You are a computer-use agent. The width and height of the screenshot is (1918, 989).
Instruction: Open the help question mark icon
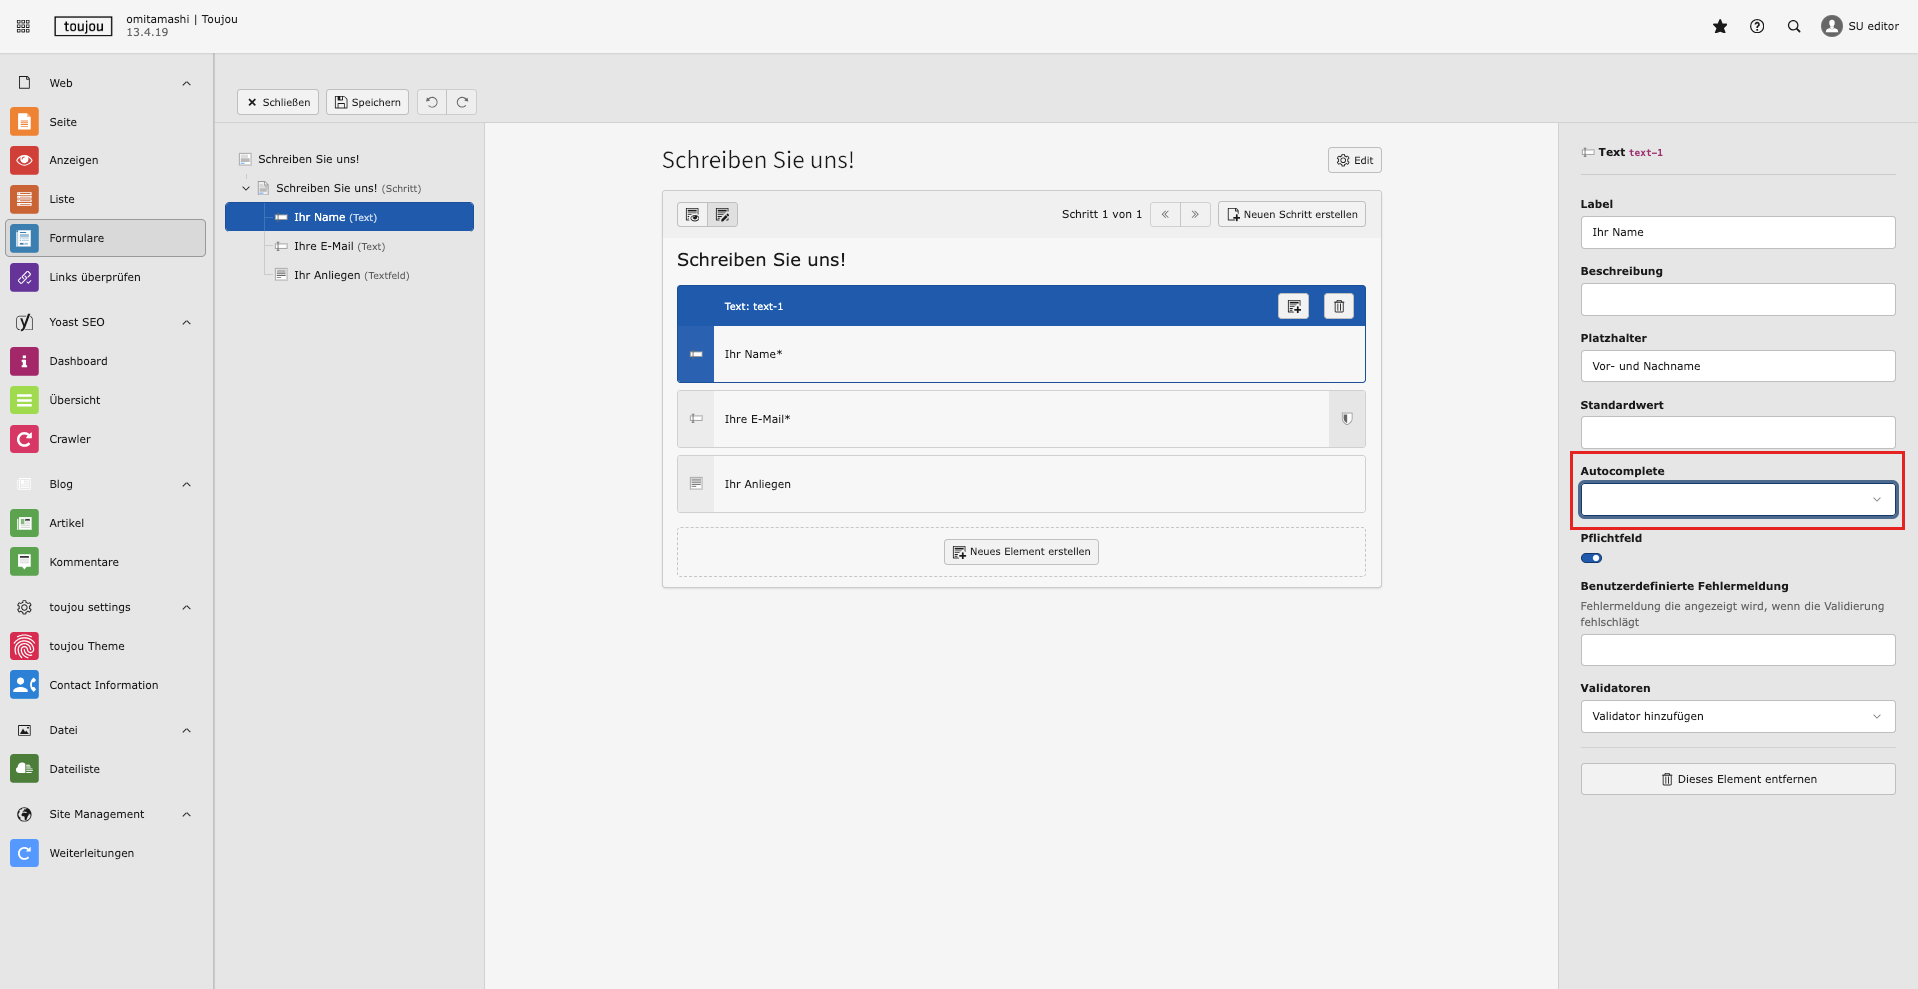tap(1756, 27)
